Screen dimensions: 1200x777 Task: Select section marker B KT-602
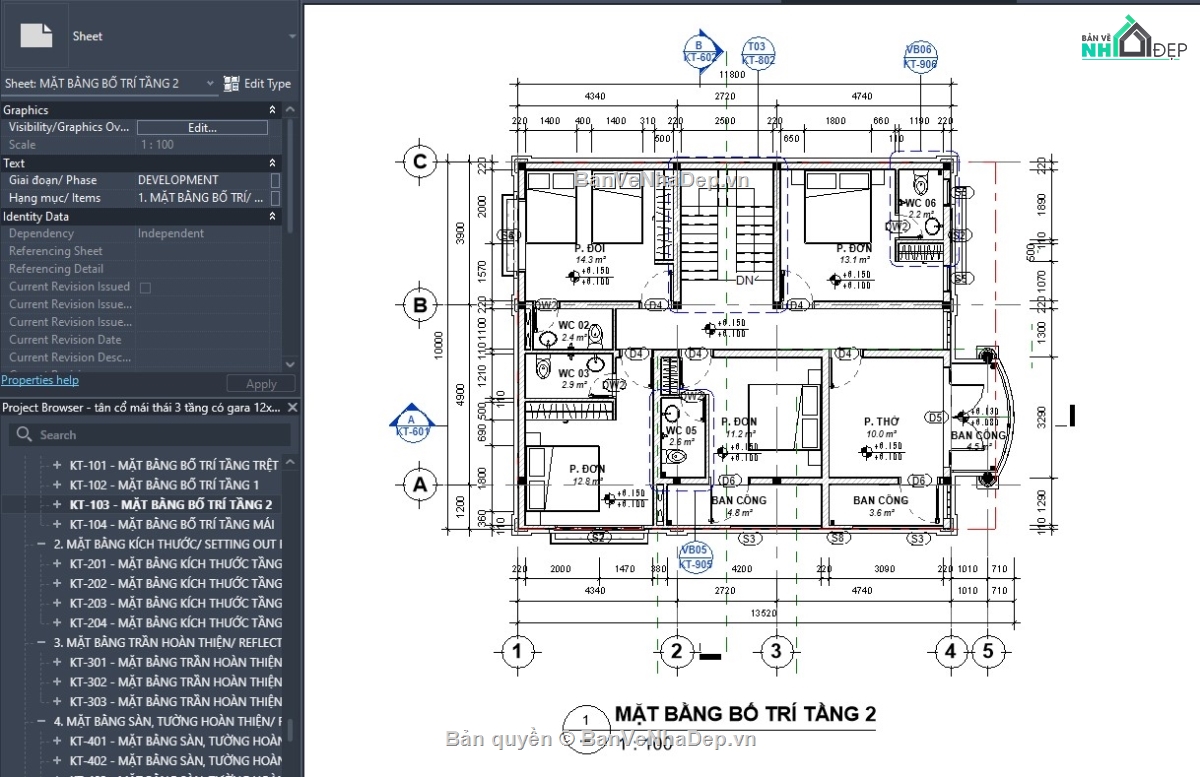point(701,50)
